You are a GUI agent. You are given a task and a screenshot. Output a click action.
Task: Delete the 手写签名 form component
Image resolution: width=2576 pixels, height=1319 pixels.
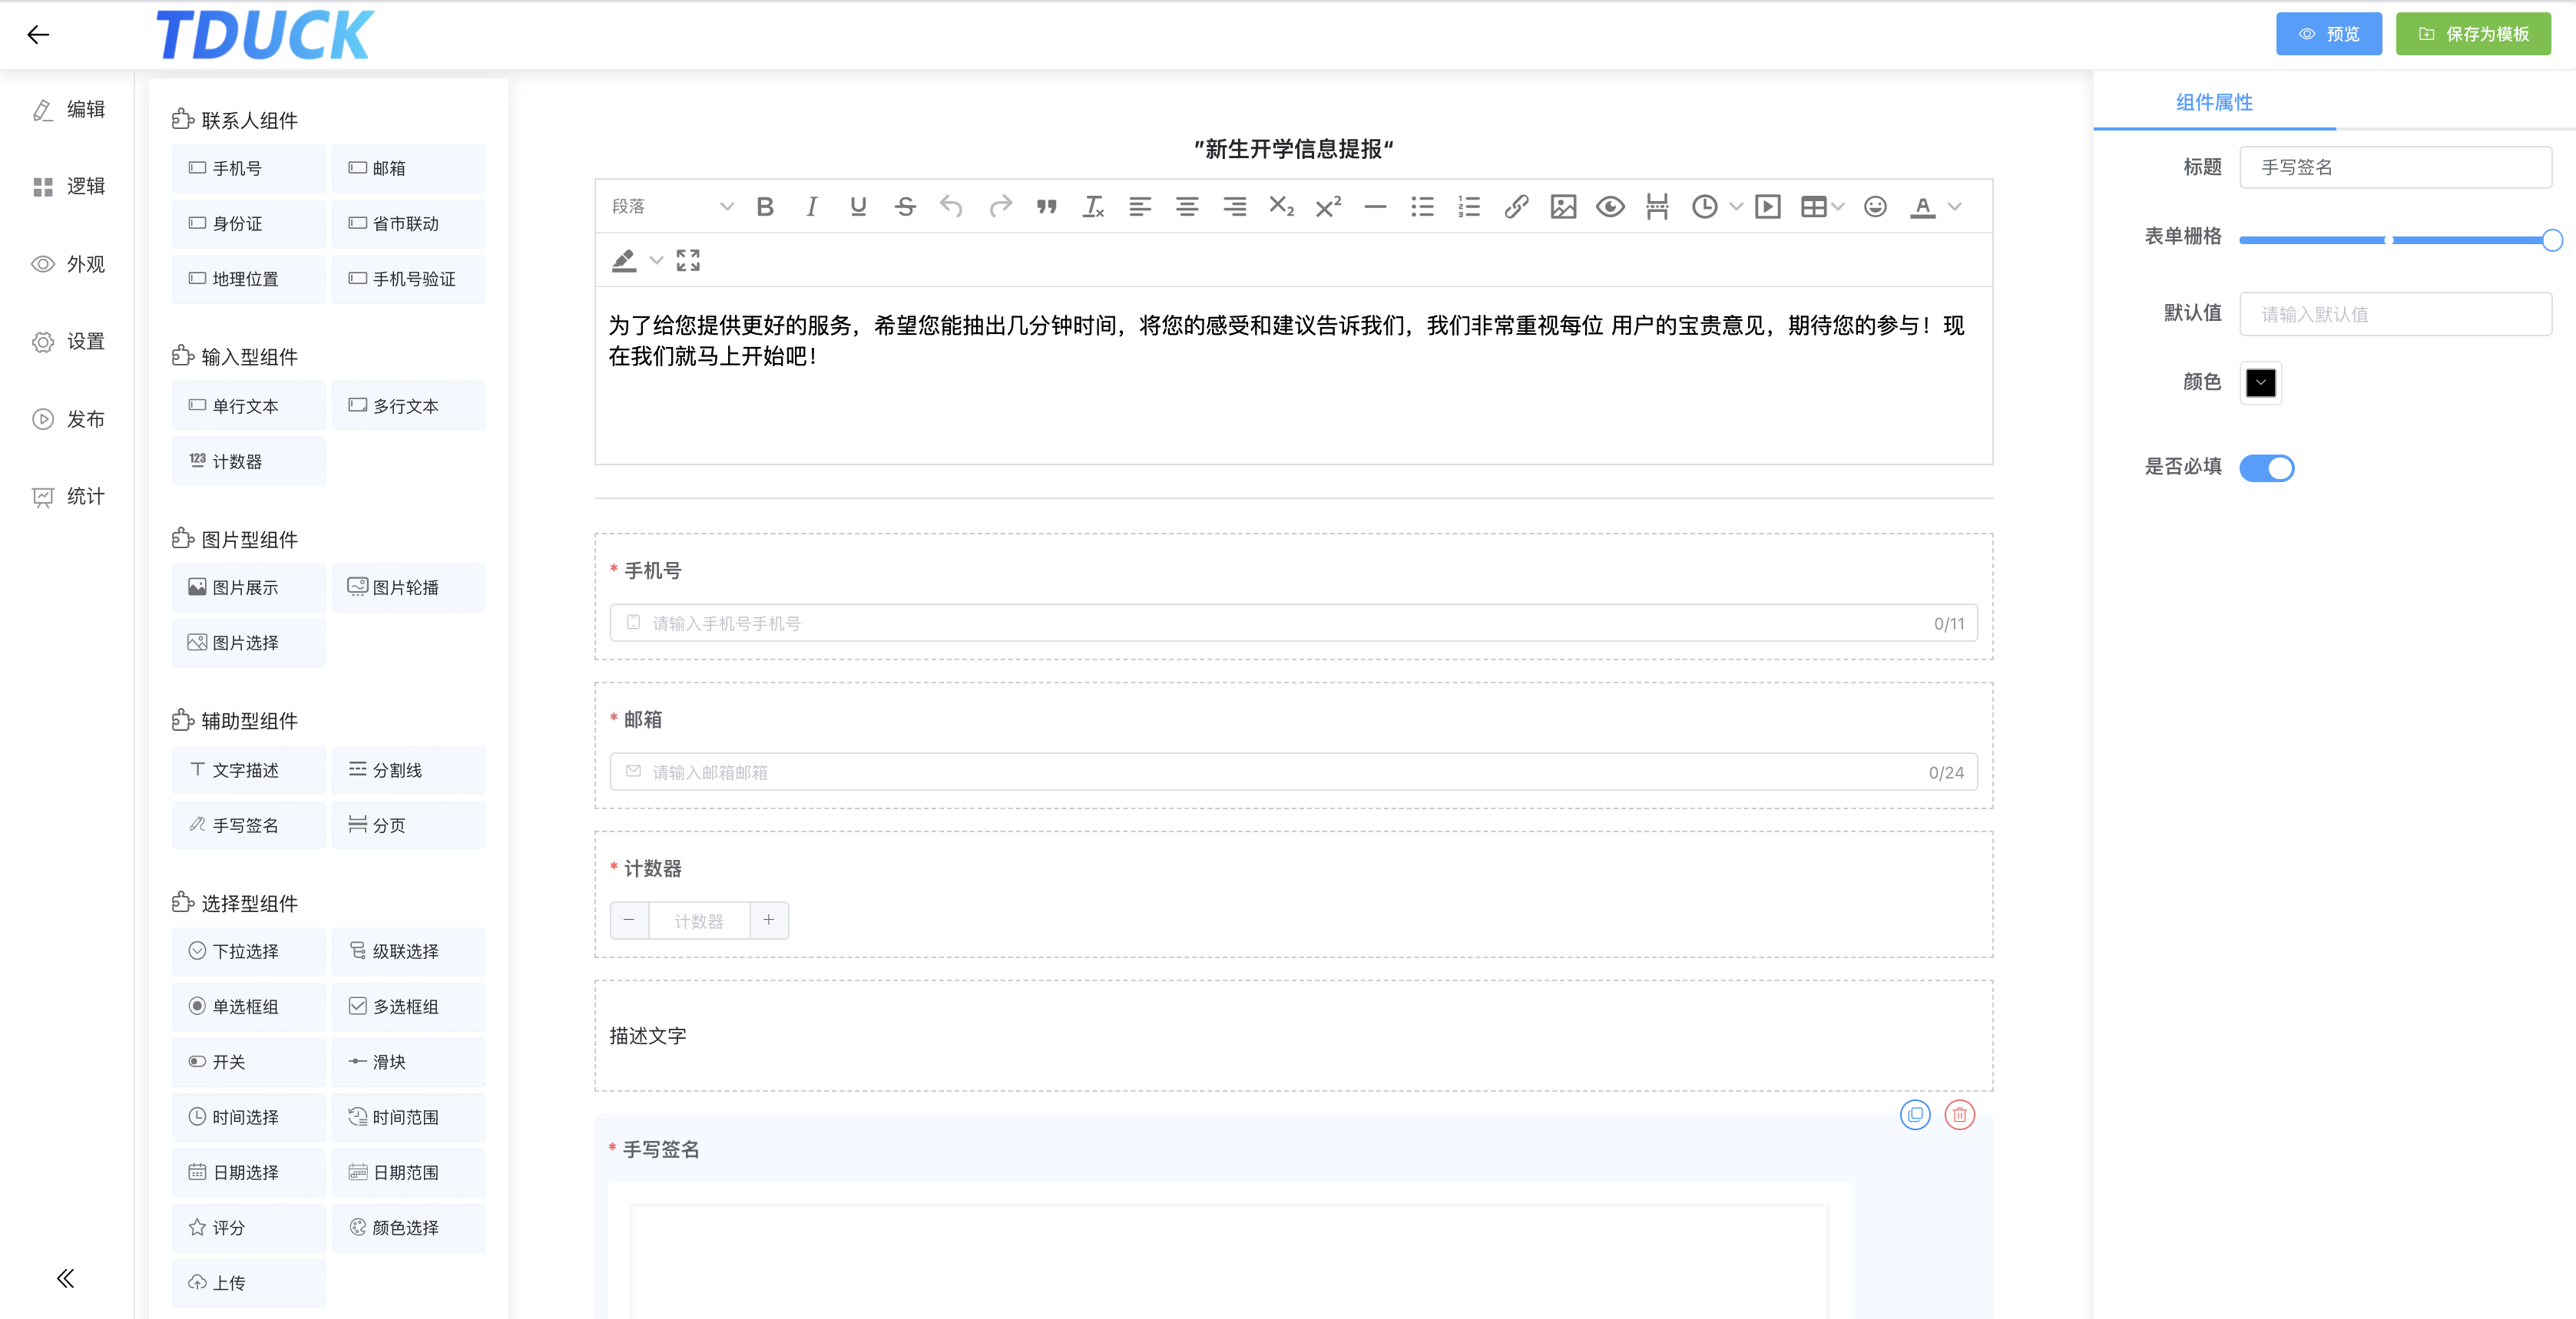[x=1959, y=1114]
